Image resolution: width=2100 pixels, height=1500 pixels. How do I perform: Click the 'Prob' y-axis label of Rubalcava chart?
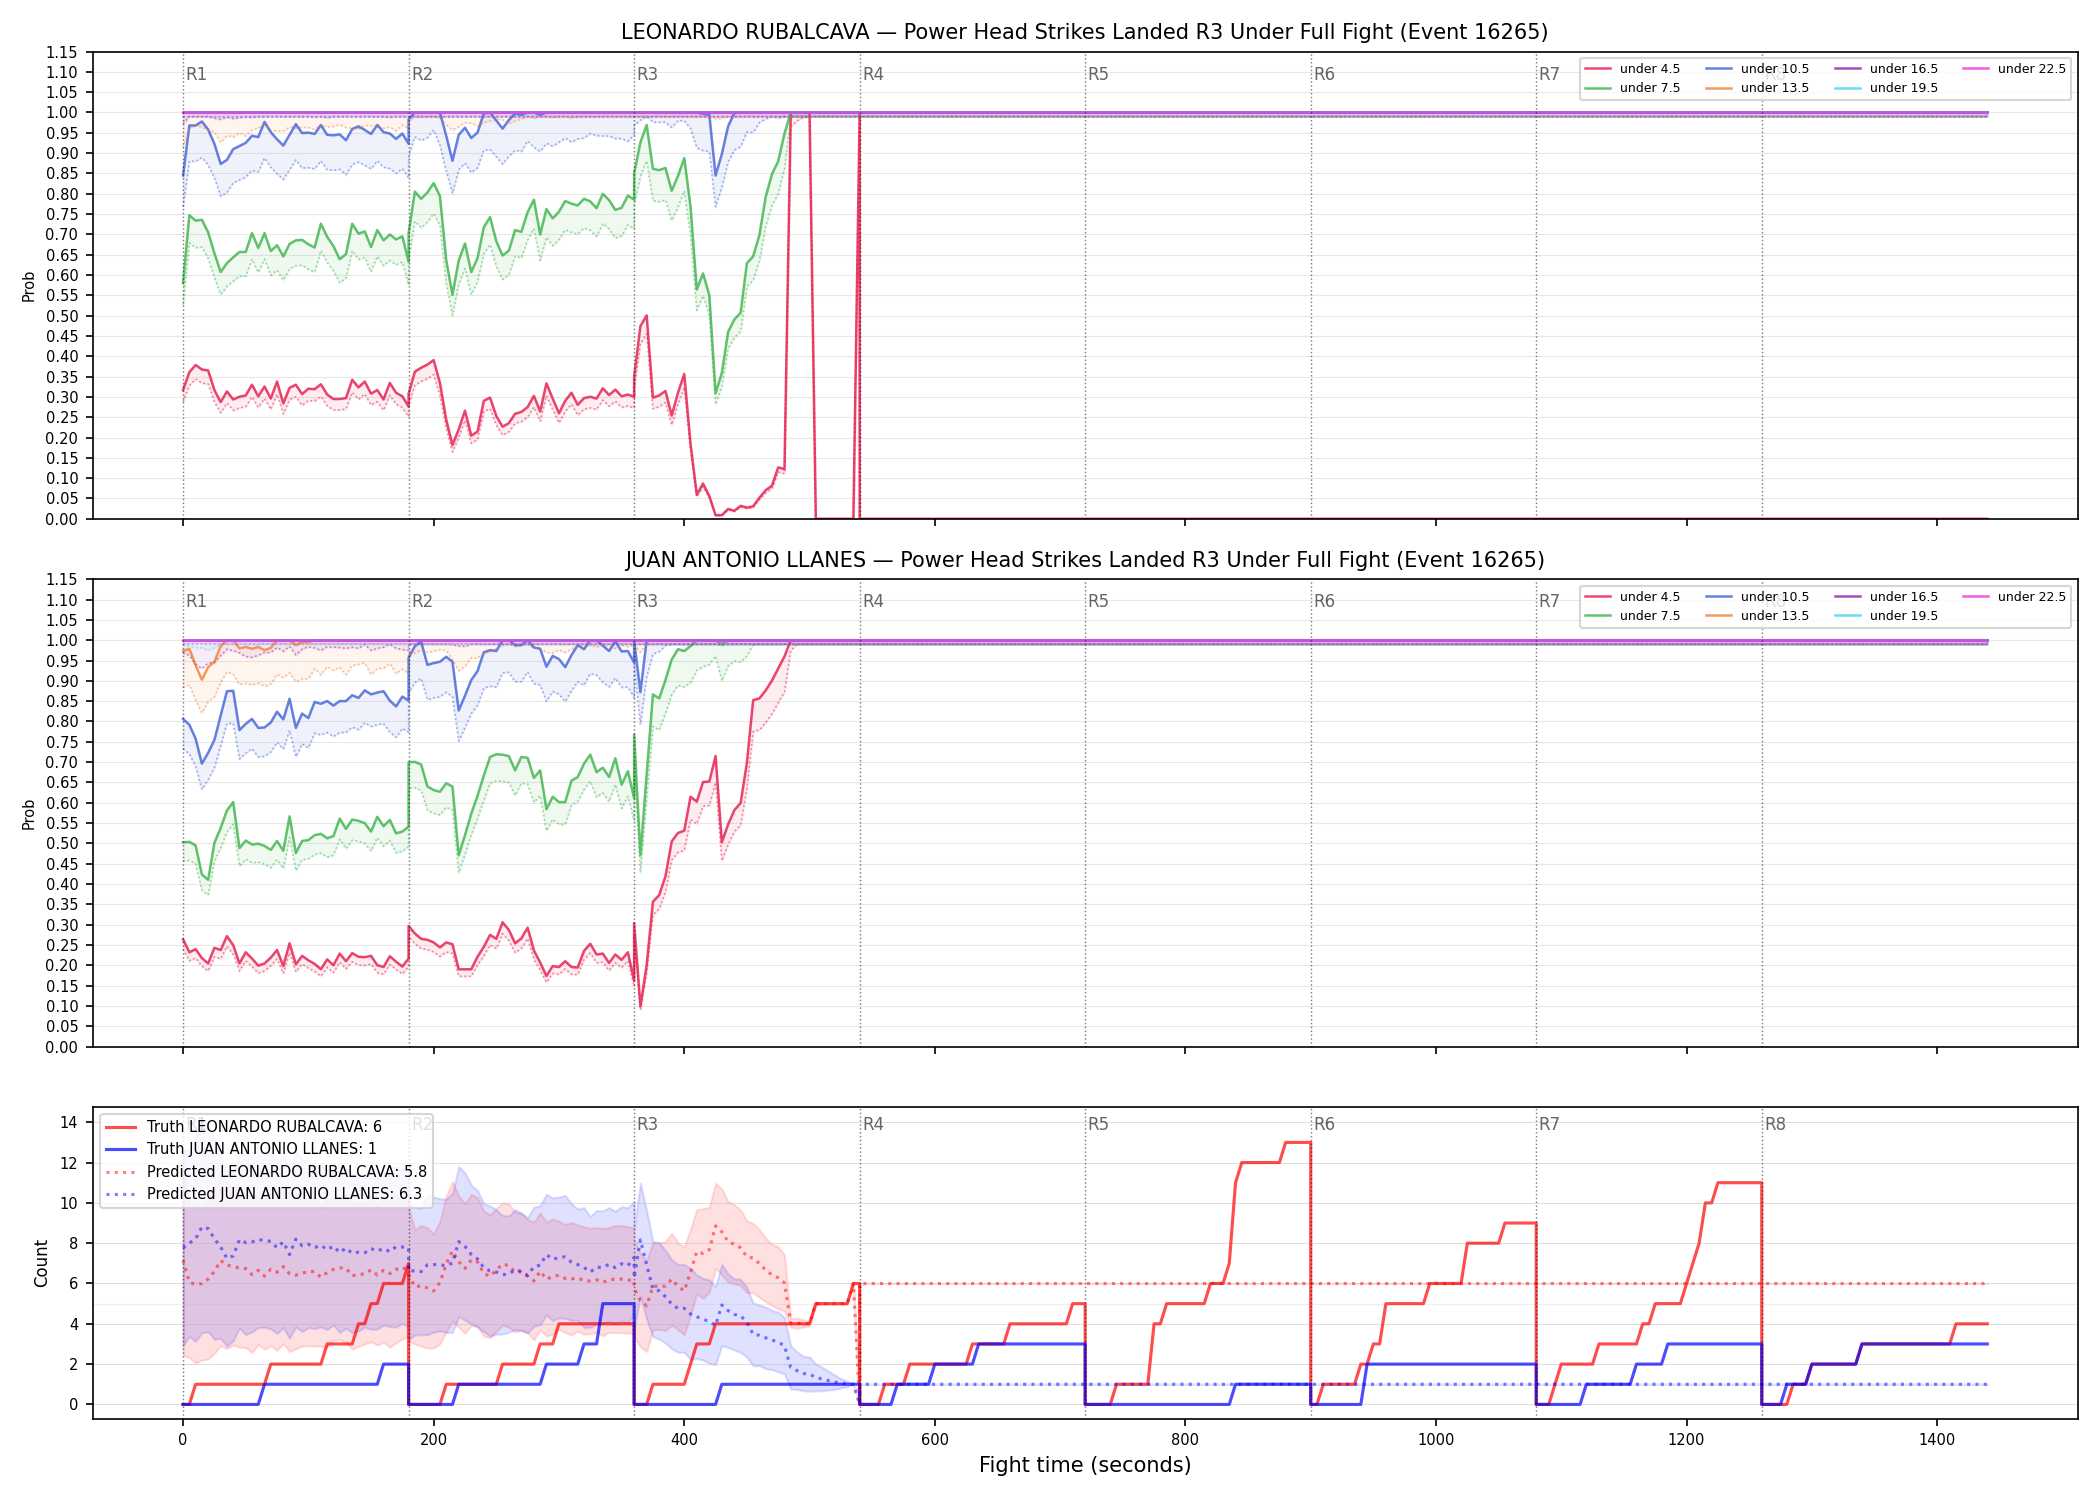point(29,286)
